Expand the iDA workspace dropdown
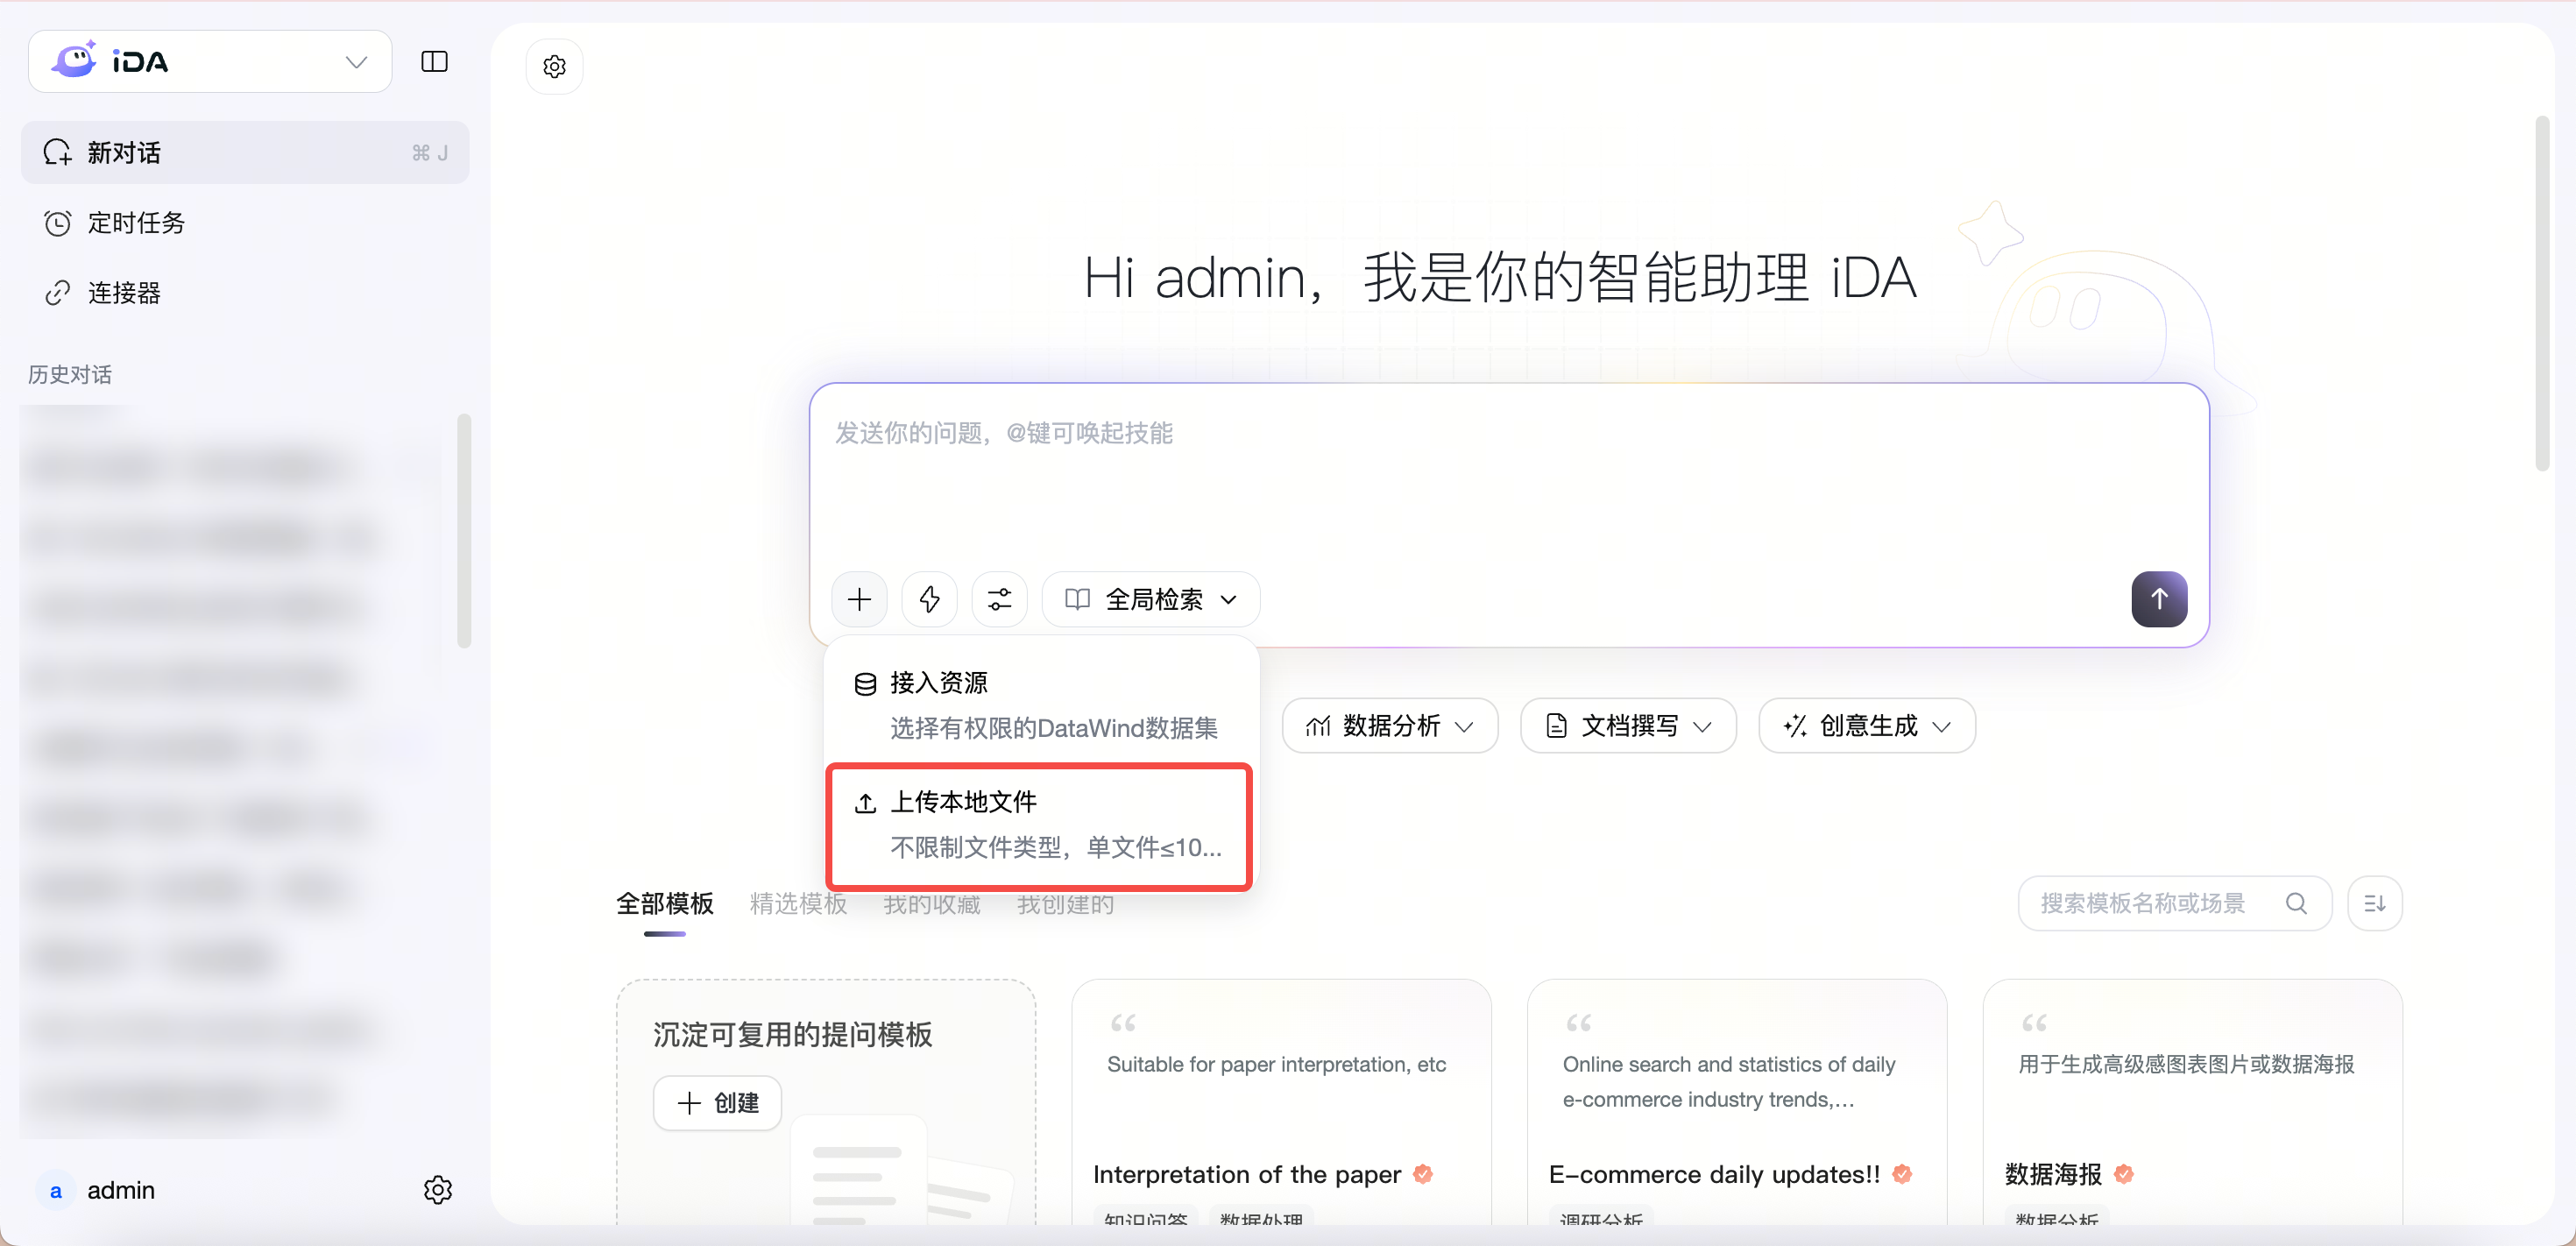This screenshot has width=2576, height=1246. point(210,62)
